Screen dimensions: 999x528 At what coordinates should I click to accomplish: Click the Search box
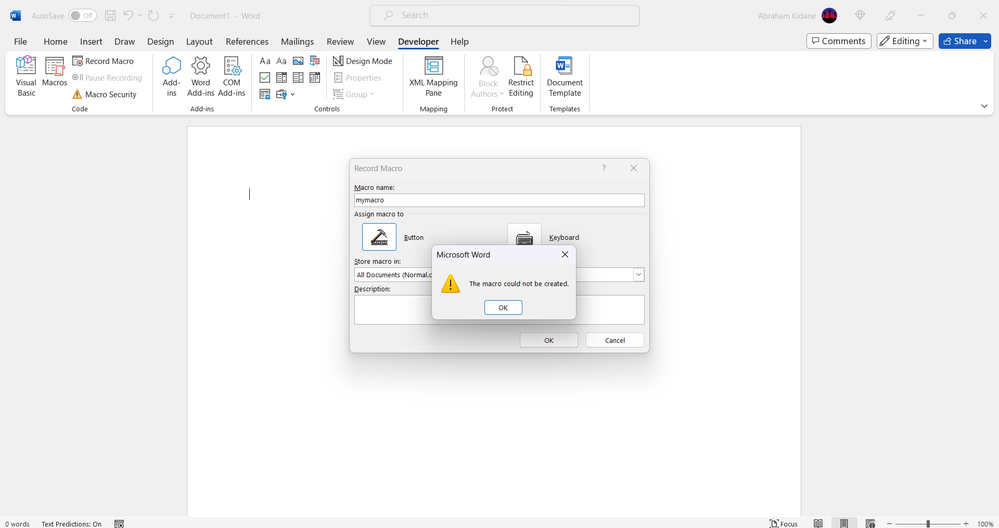click(505, 15)
